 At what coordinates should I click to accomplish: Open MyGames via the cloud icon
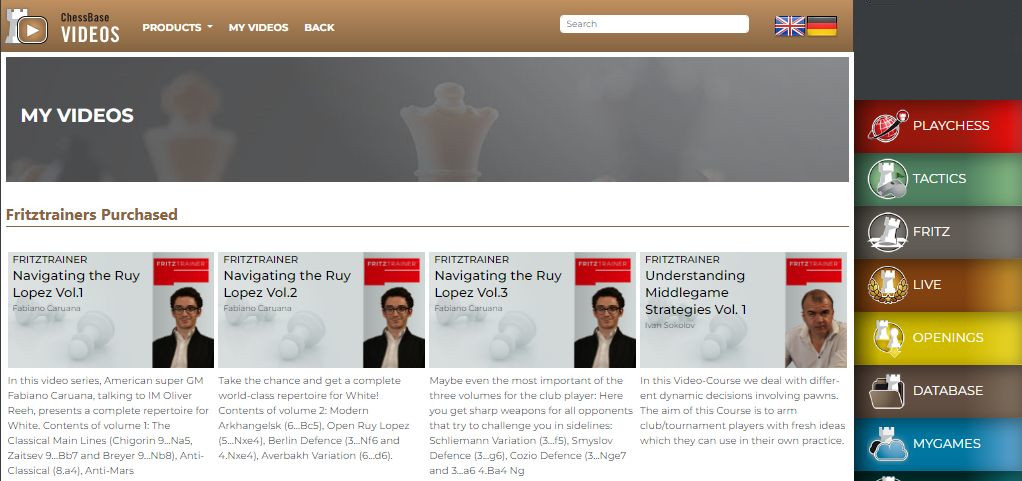(x=888, y=444)
